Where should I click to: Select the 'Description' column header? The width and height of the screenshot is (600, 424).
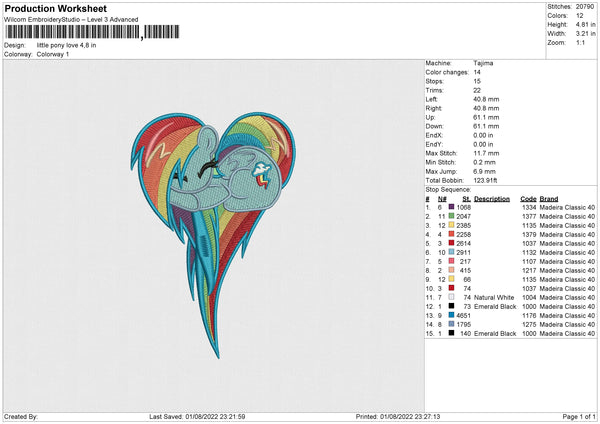click(492, 199)
